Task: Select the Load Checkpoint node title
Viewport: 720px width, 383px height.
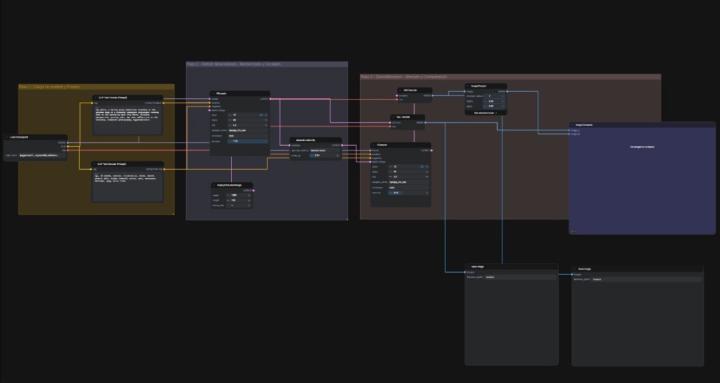Action: tap(20, 137)
